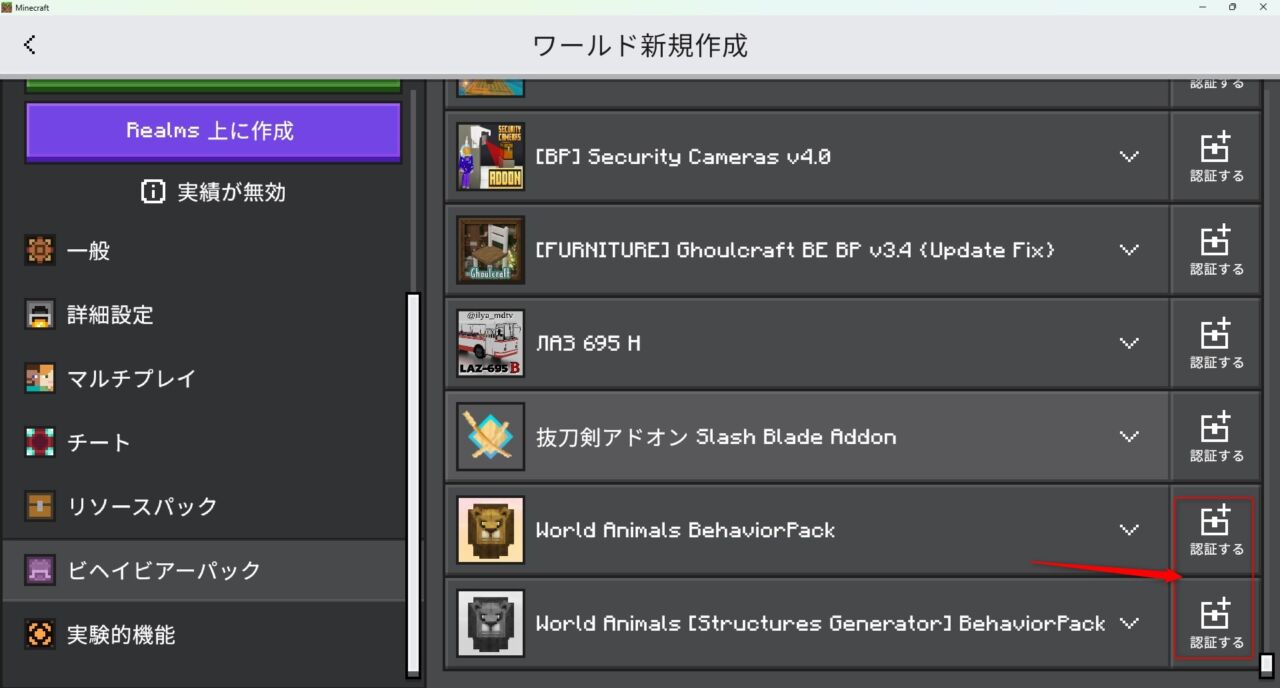Go back using the top-left arrow
The width and height of the screenshot is (1280, 688).
(29, 44)
